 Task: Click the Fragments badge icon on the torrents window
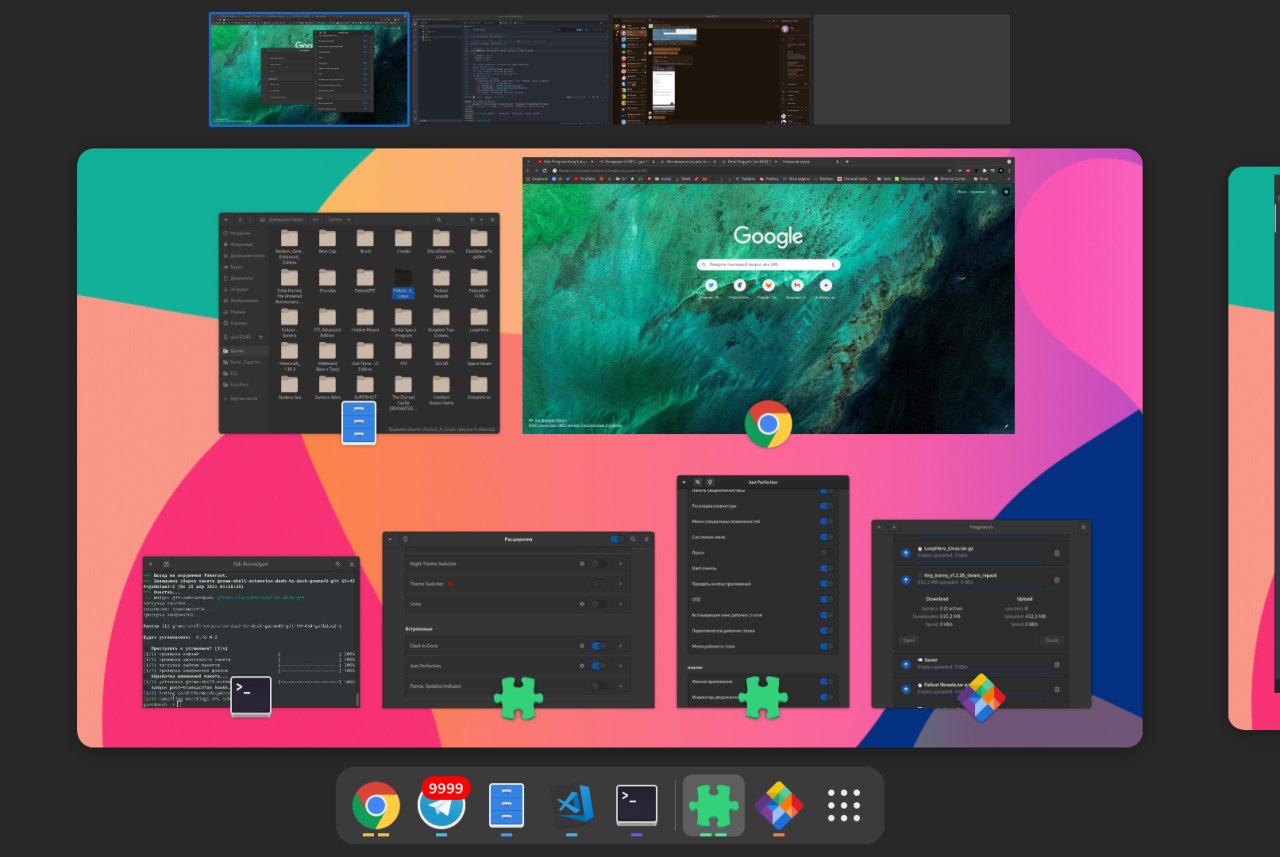point(981,697)
